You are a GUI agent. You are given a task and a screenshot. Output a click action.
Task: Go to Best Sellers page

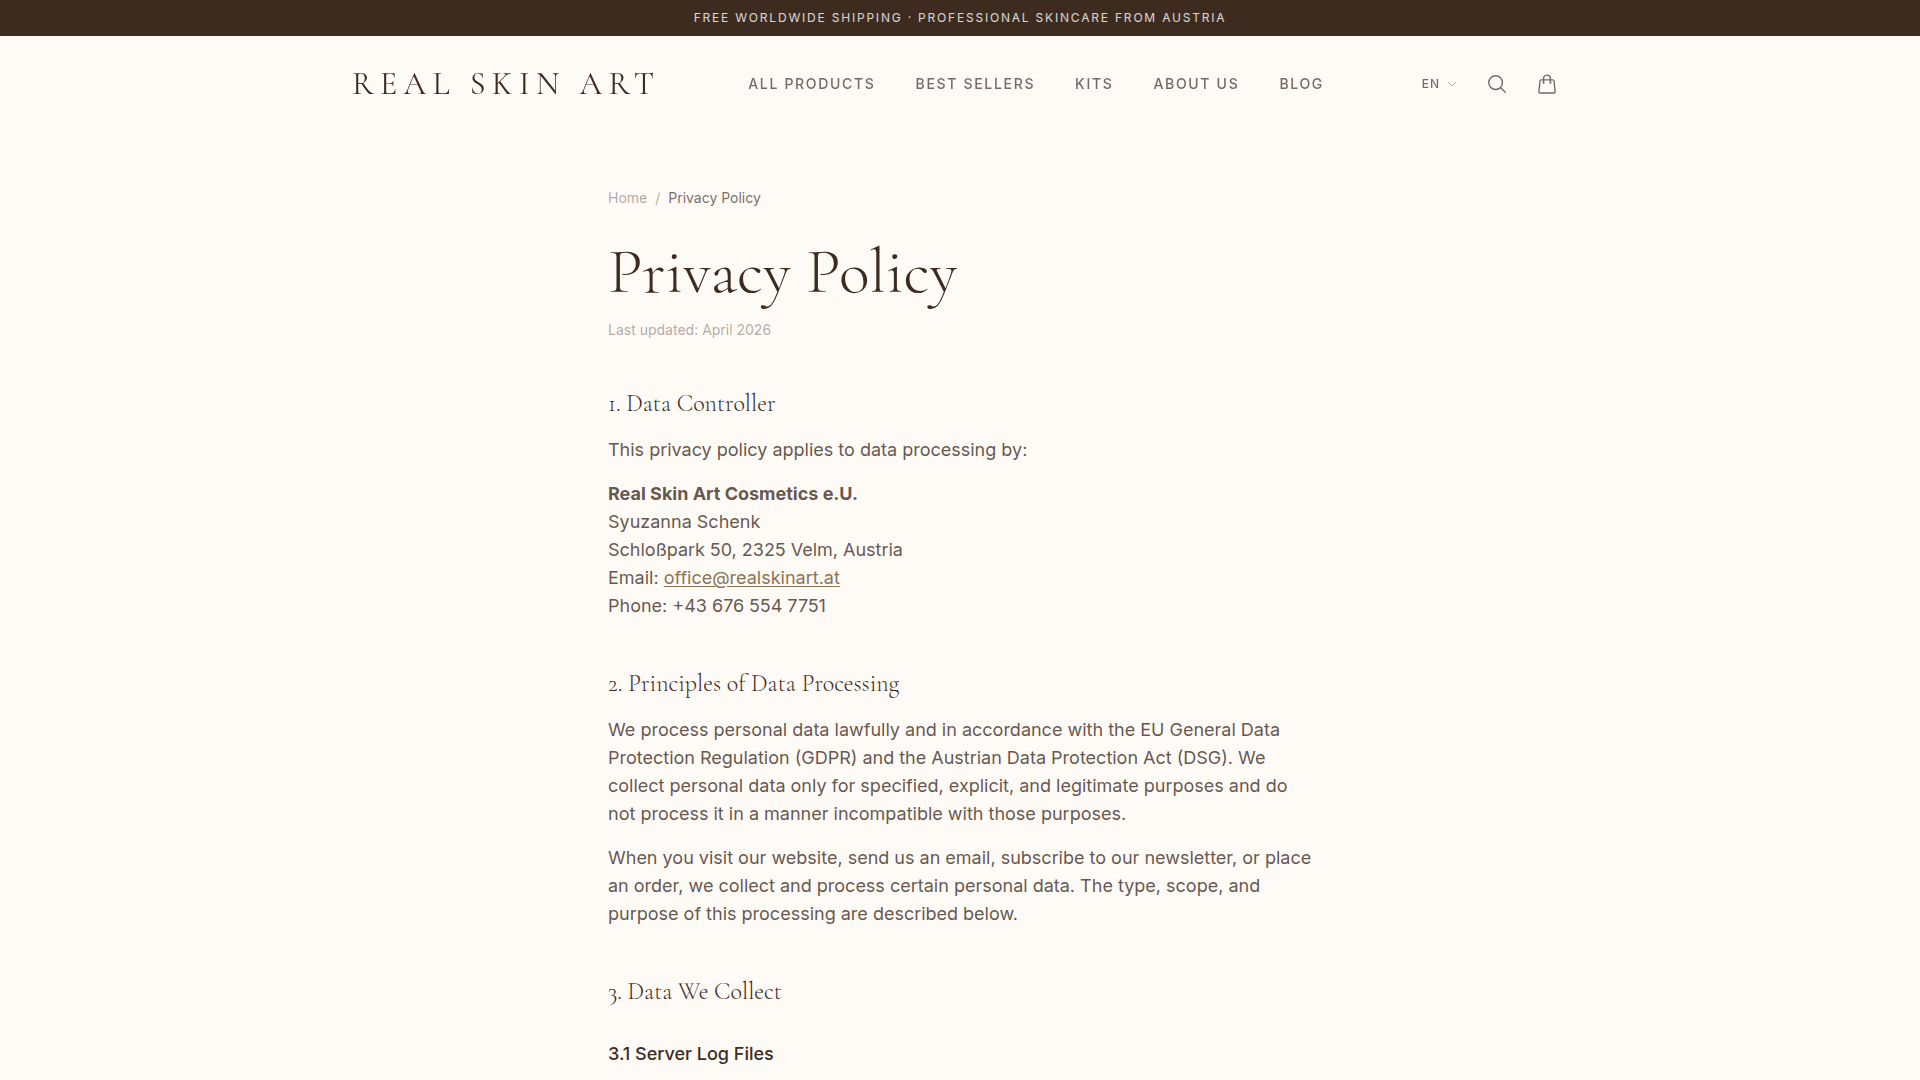click(x=974, y=84)
